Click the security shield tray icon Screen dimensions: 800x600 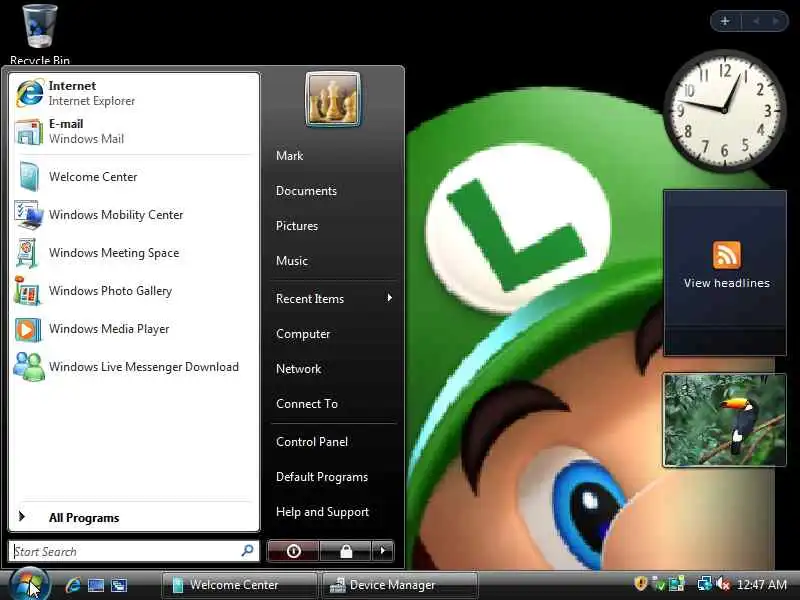tap(640, 583)
